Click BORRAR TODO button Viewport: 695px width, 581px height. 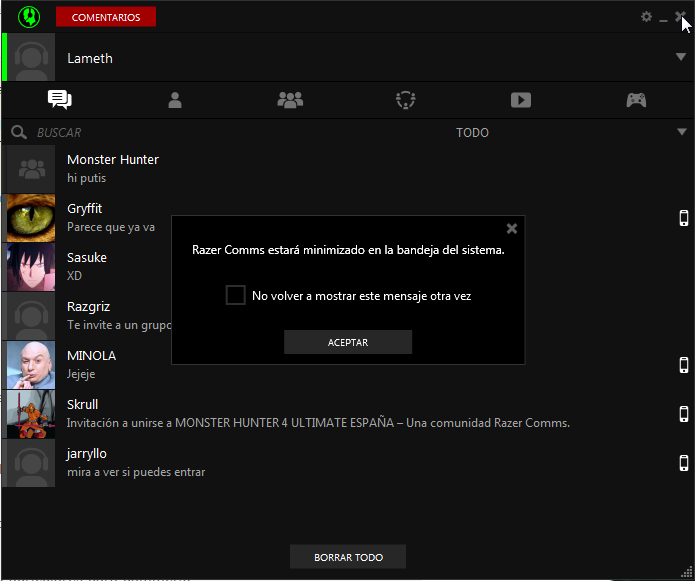coord(348,557)
